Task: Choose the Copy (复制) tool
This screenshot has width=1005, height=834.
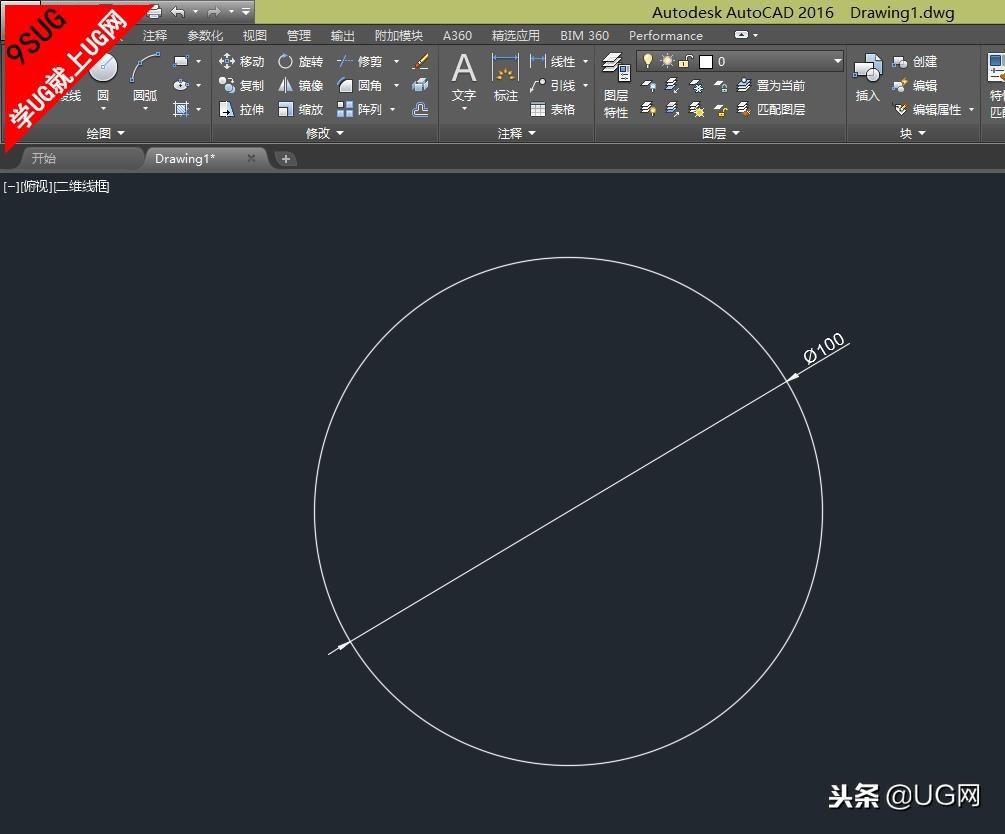Action: coord(241,86)
